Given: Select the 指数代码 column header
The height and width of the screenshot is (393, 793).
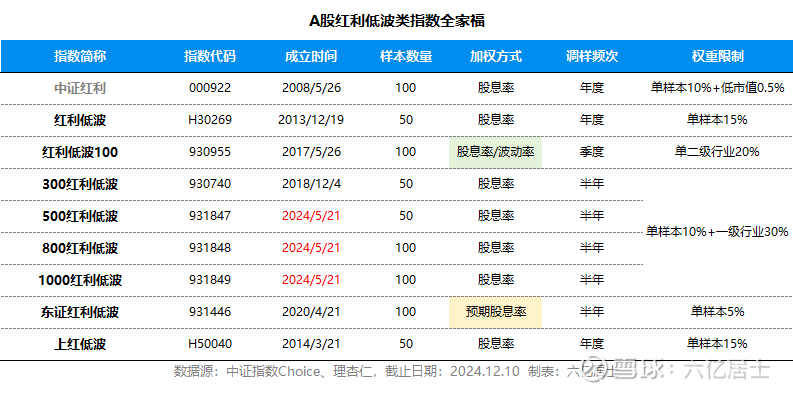Looking at the screenshot, I should [210, 56].
